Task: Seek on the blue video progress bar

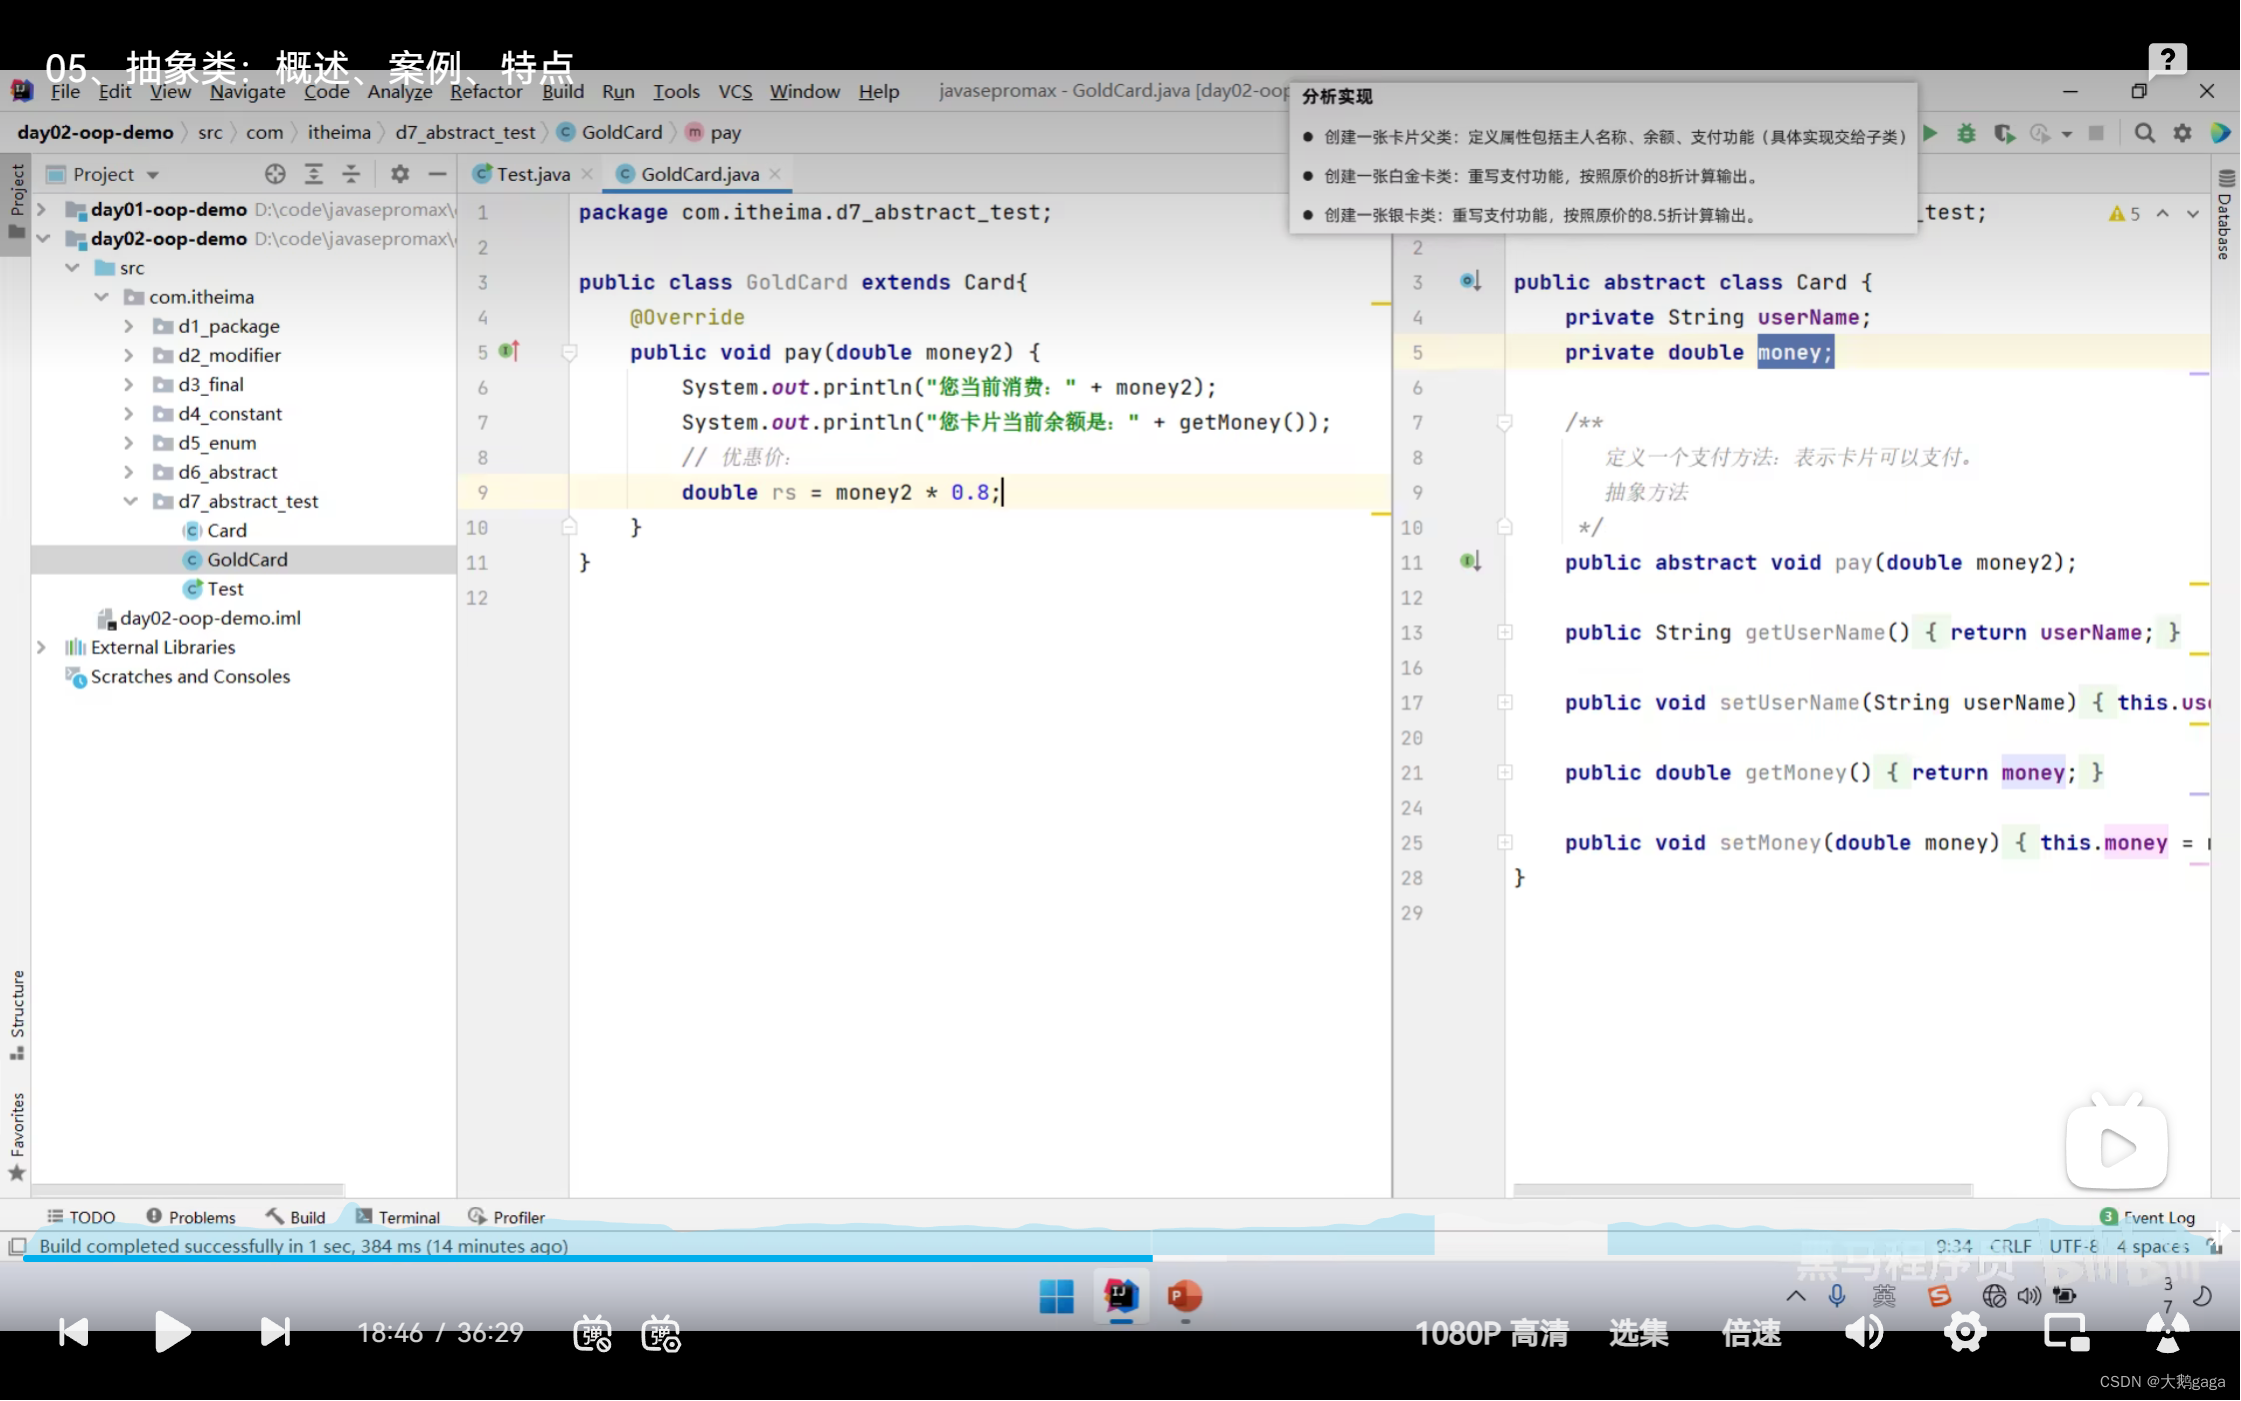Action: 600,1258
